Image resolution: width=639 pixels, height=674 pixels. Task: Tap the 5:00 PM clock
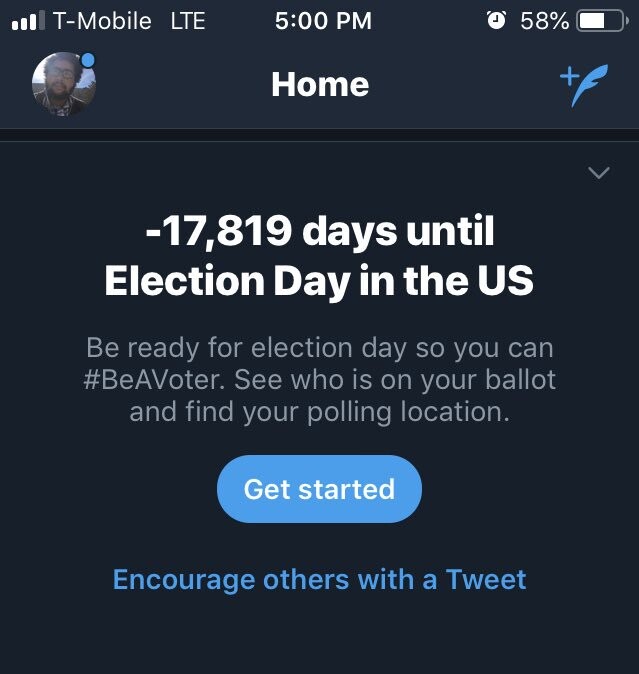coord(323,21)
